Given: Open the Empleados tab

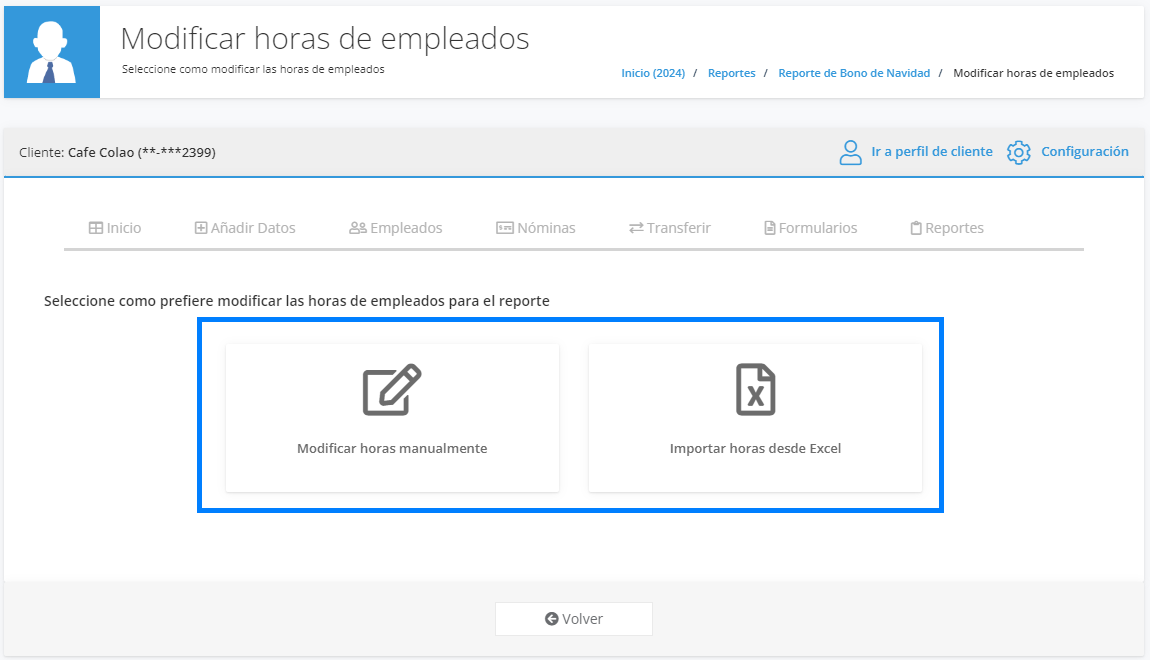Looking at the screenshot, I should pos(396,228).
